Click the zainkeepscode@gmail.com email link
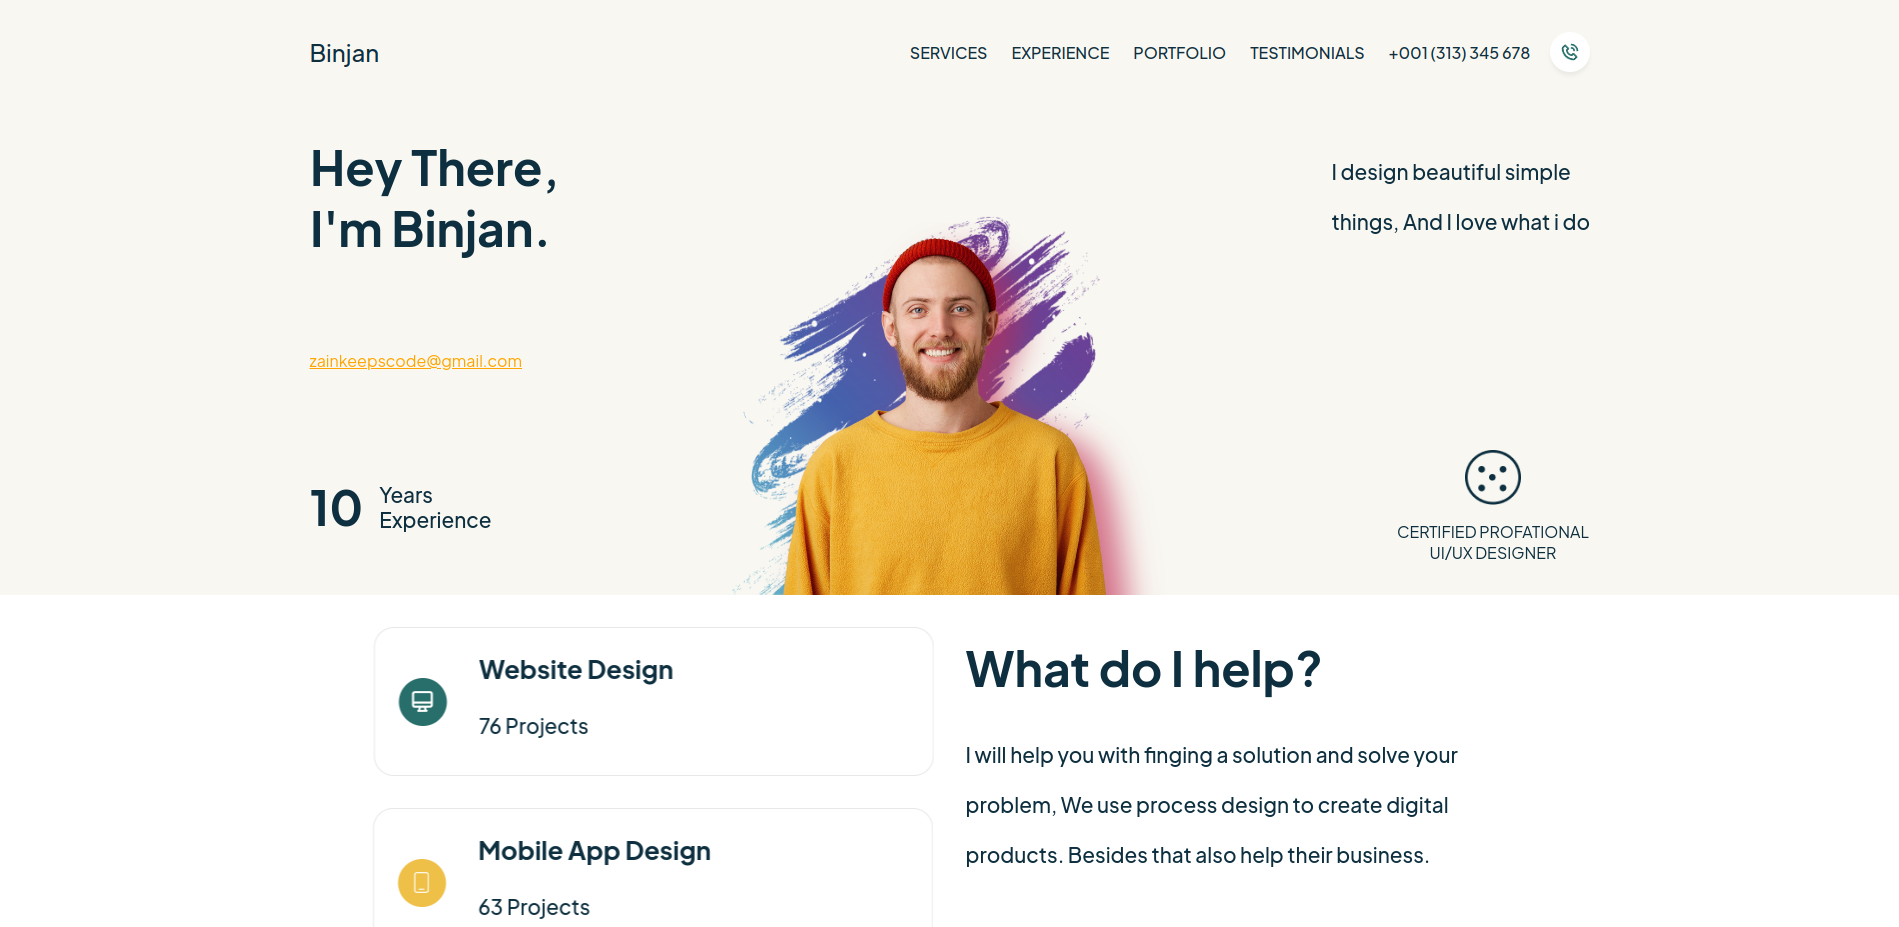Viewport: 1899px width, 927px height. (x=415, y=361)
